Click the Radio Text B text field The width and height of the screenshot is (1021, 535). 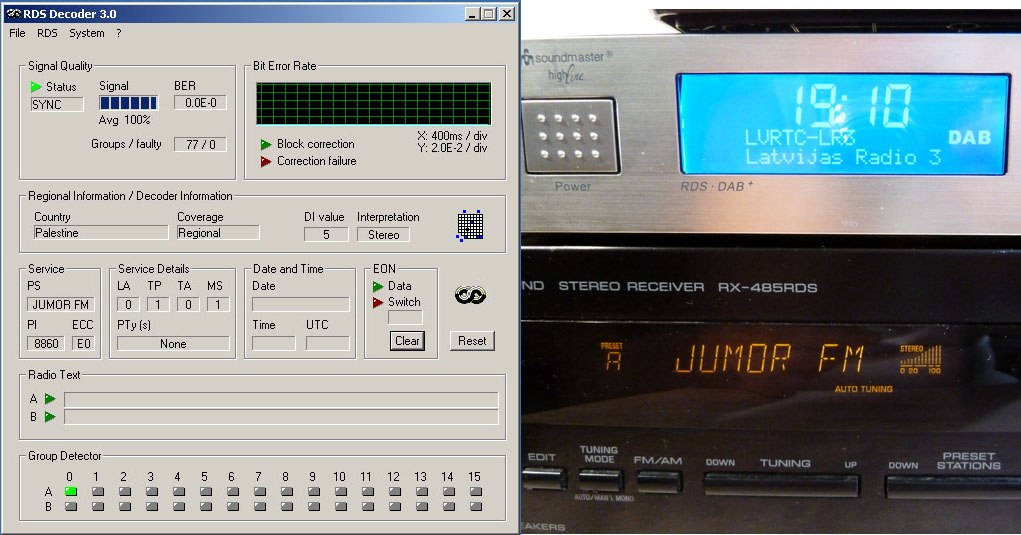tap(281, 417)
